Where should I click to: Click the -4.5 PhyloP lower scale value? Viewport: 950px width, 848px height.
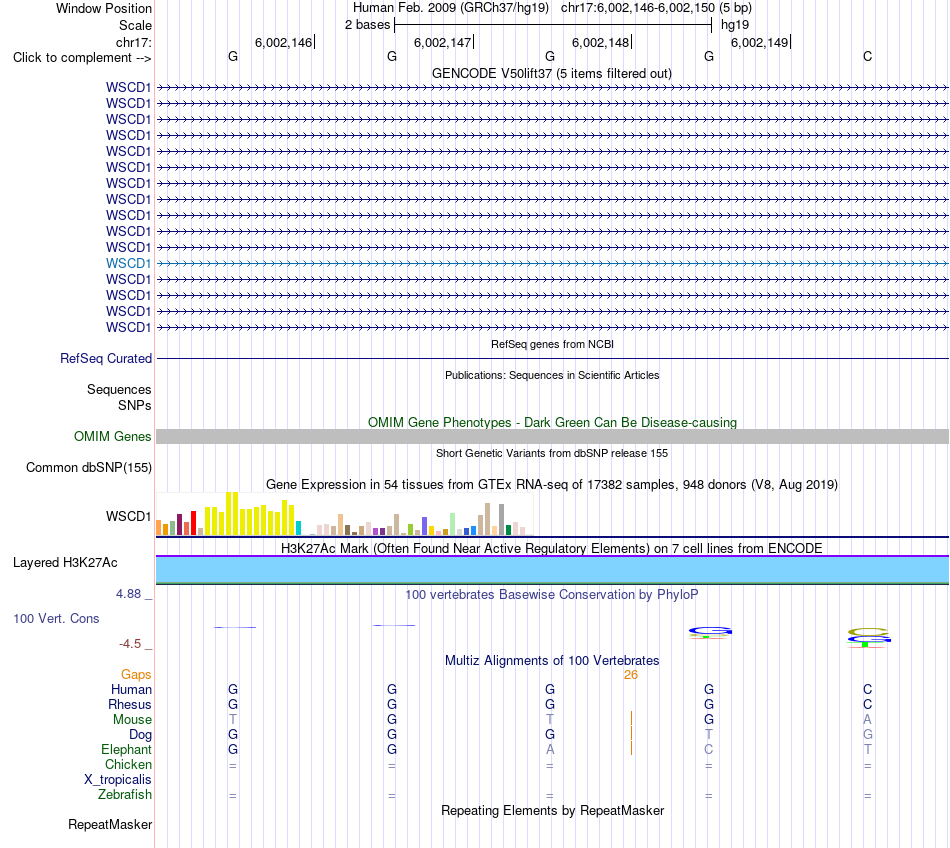130,643
